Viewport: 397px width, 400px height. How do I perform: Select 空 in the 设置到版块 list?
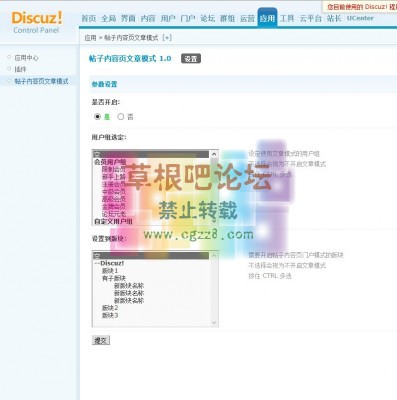pyautogui.click(x=151, y=256)
